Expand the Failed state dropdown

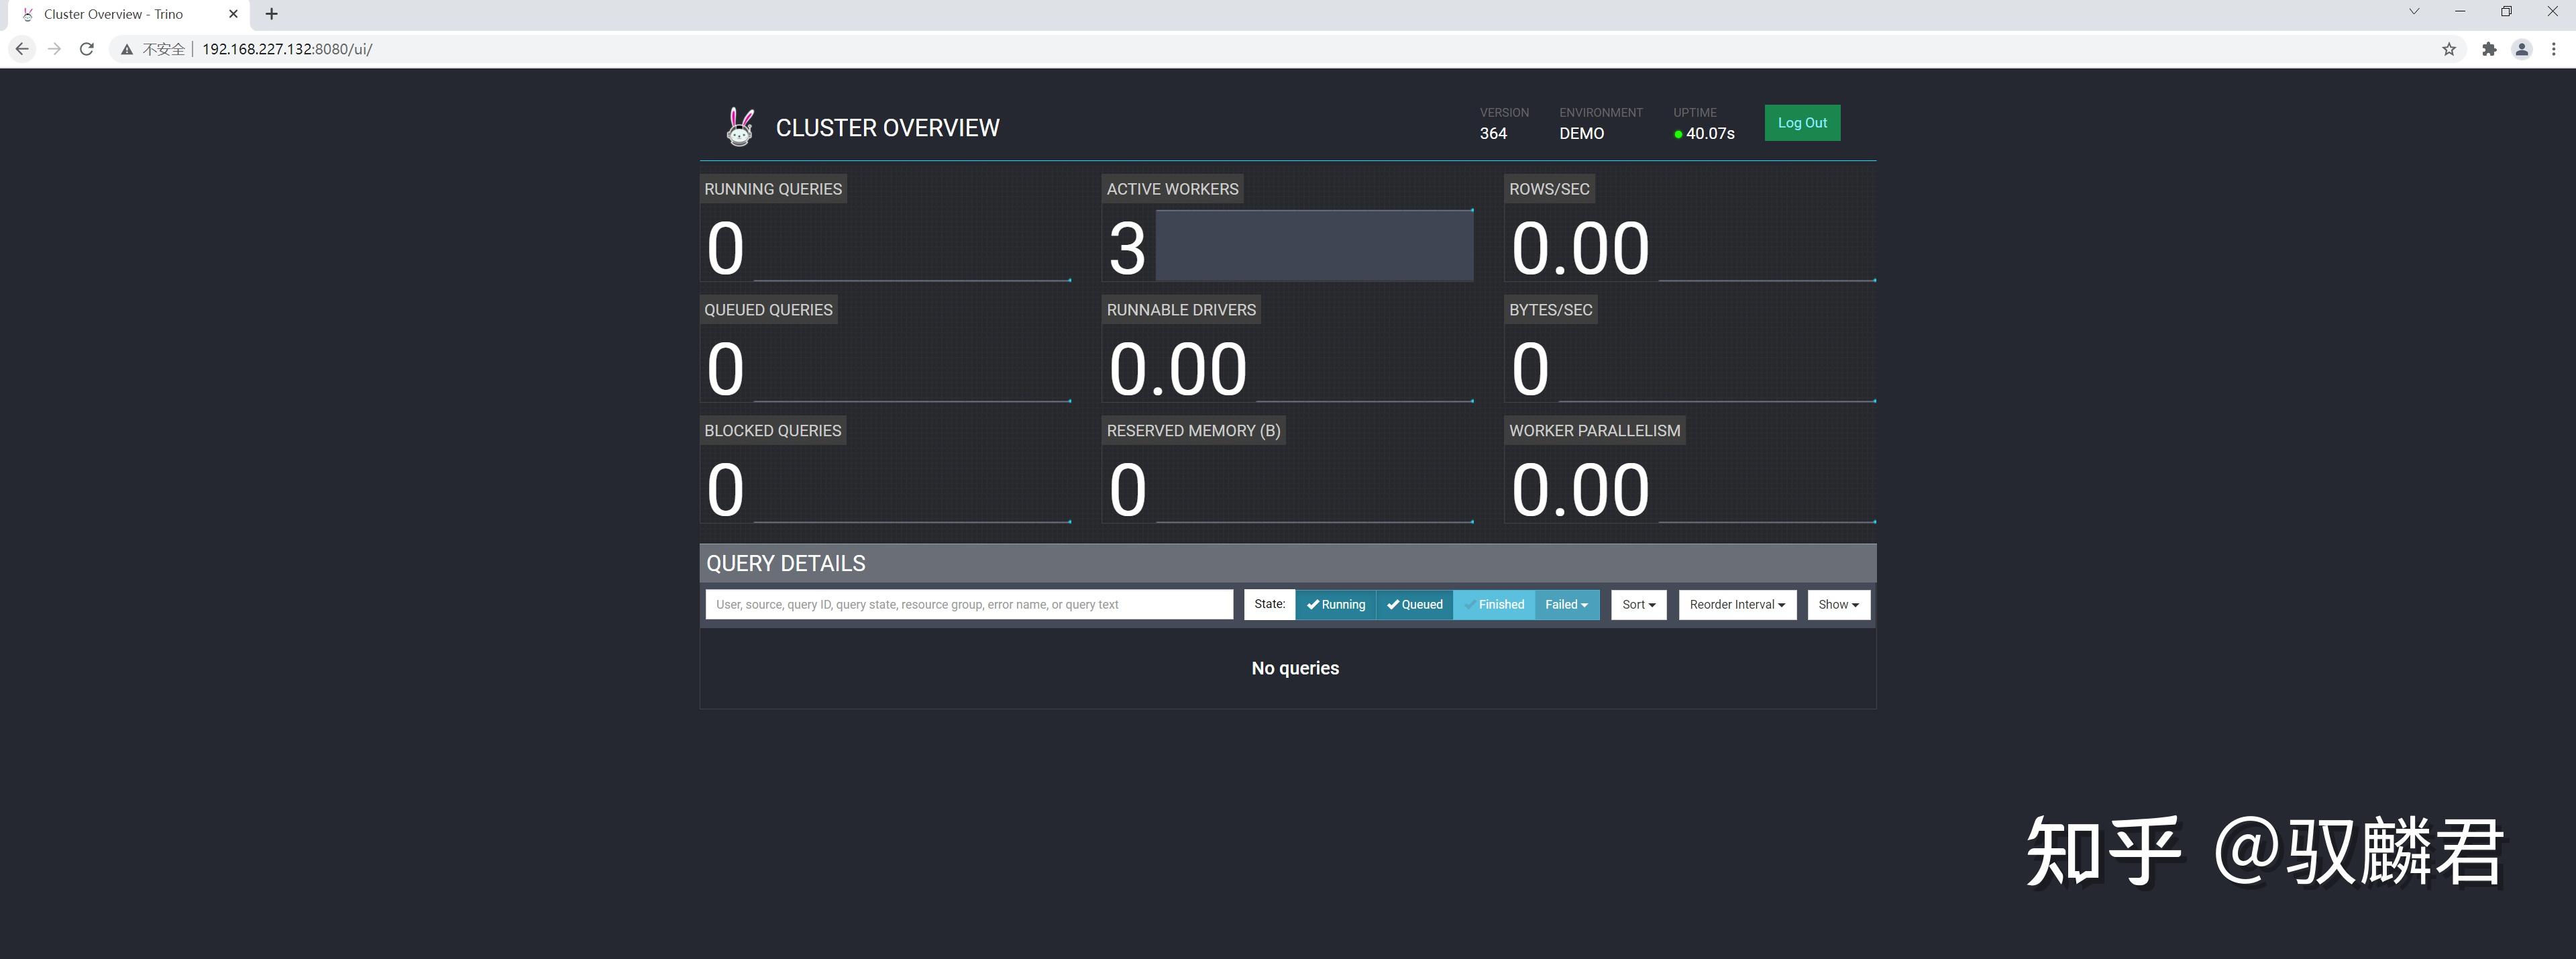point(1566,604)
